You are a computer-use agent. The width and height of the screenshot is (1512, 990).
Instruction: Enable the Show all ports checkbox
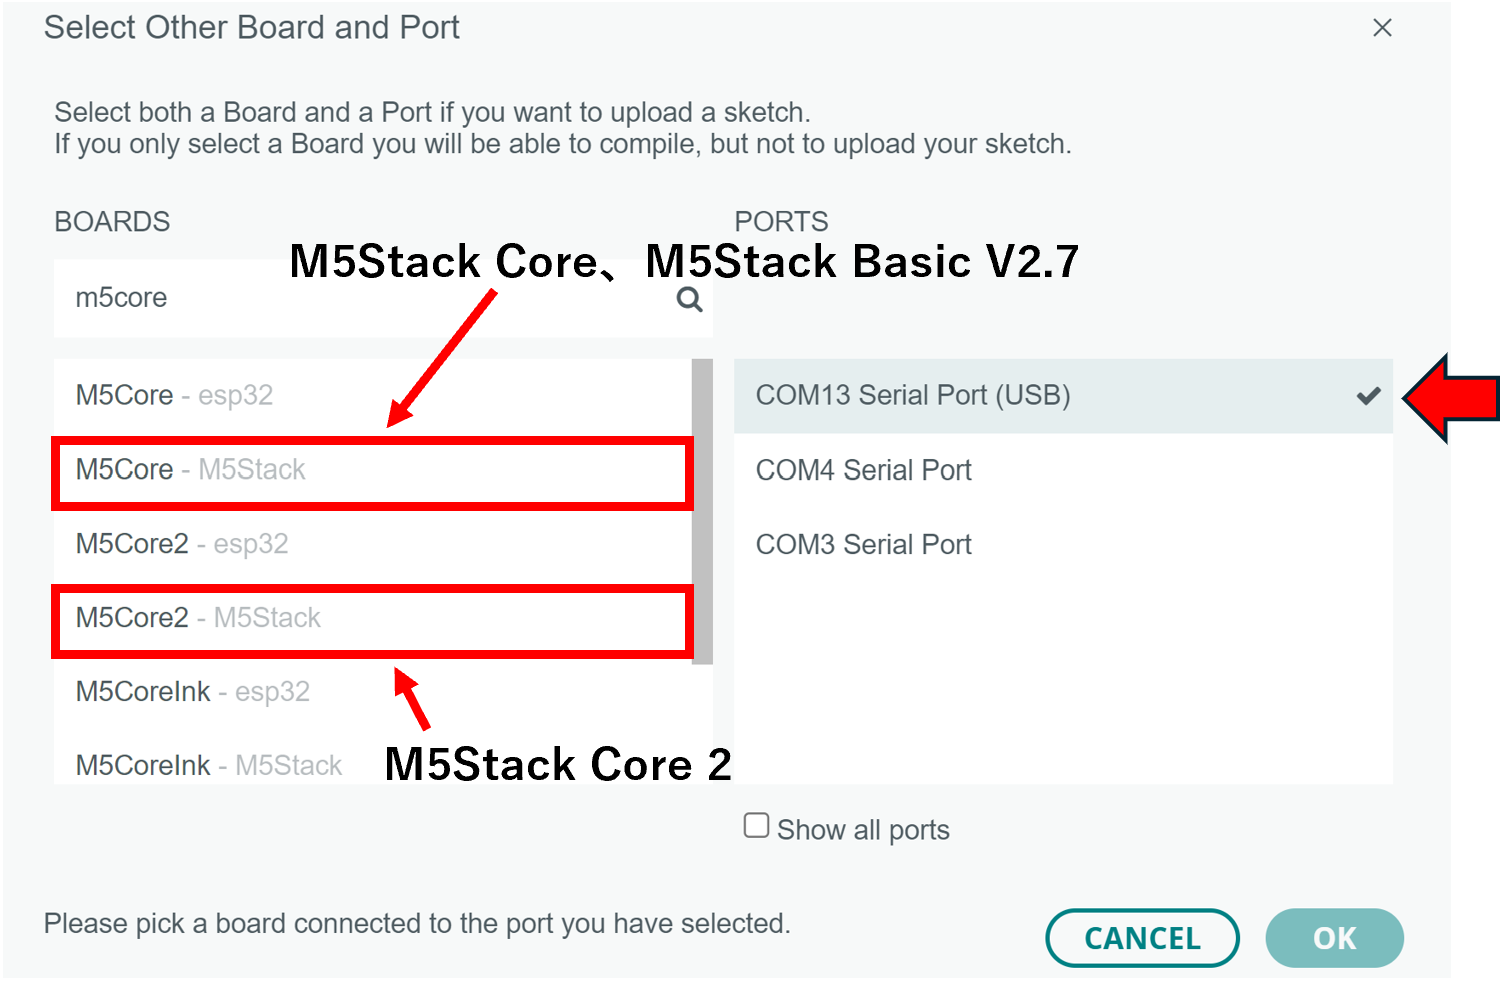pos(755,825)
